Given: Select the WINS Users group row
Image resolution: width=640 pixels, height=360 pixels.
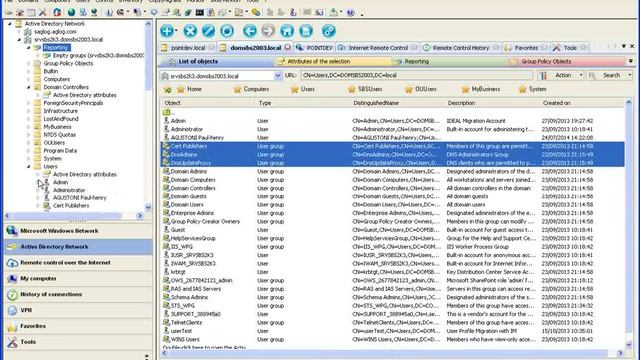Looking at the screenshot, I should tap(392, 339).
